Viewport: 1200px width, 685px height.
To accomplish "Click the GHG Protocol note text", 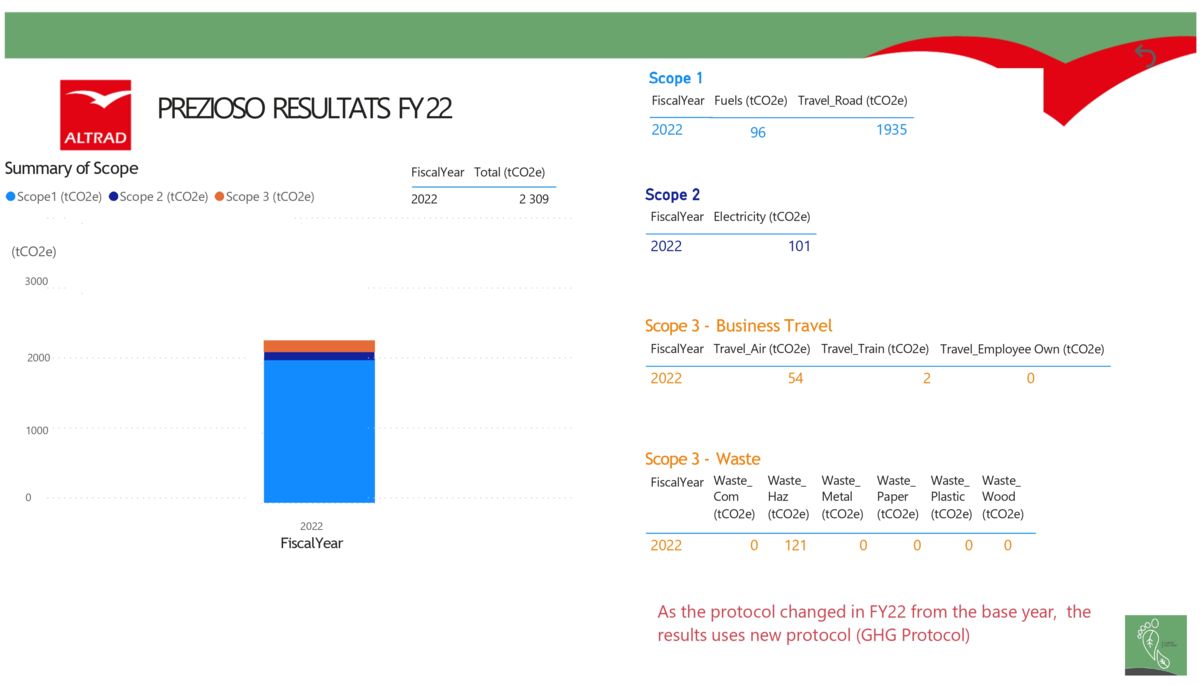I will click(874, 623).
